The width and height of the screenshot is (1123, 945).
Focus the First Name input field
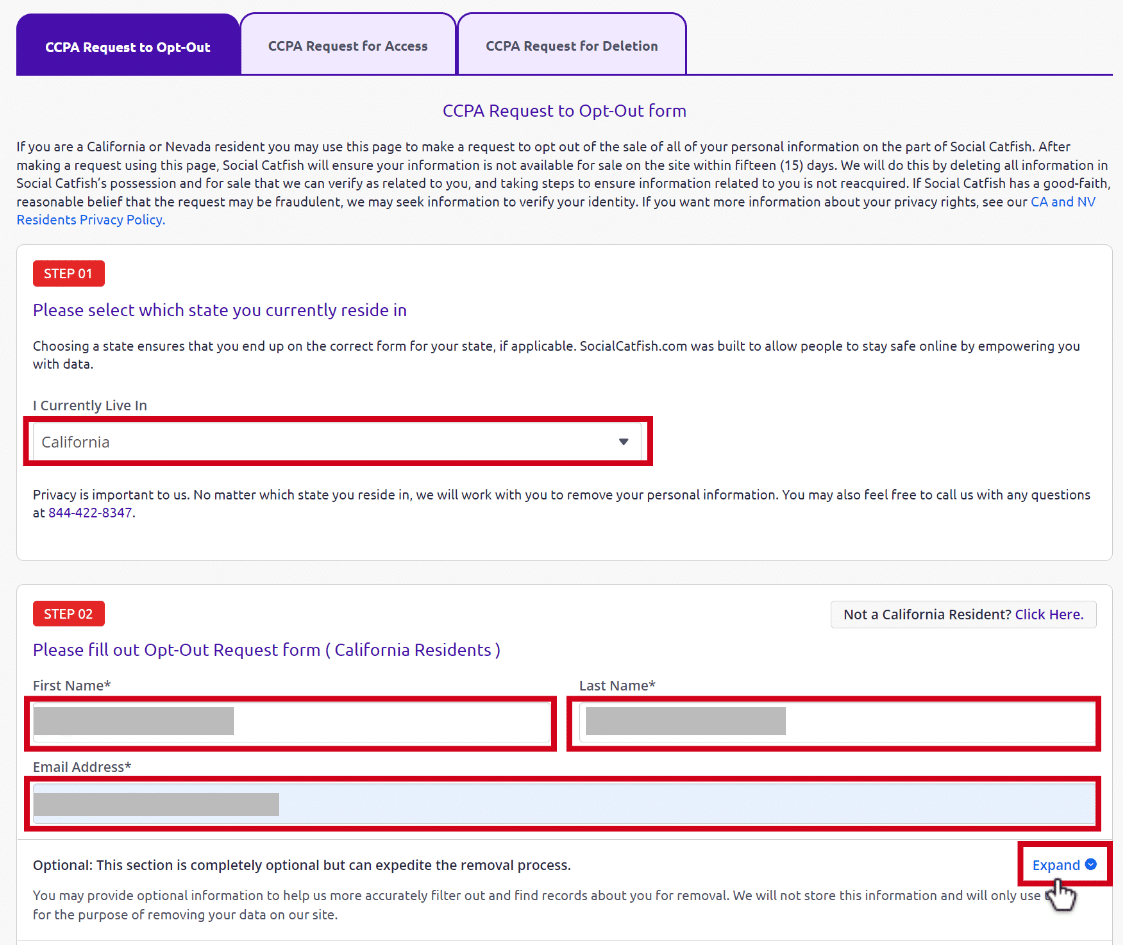(x=291, y=722)
